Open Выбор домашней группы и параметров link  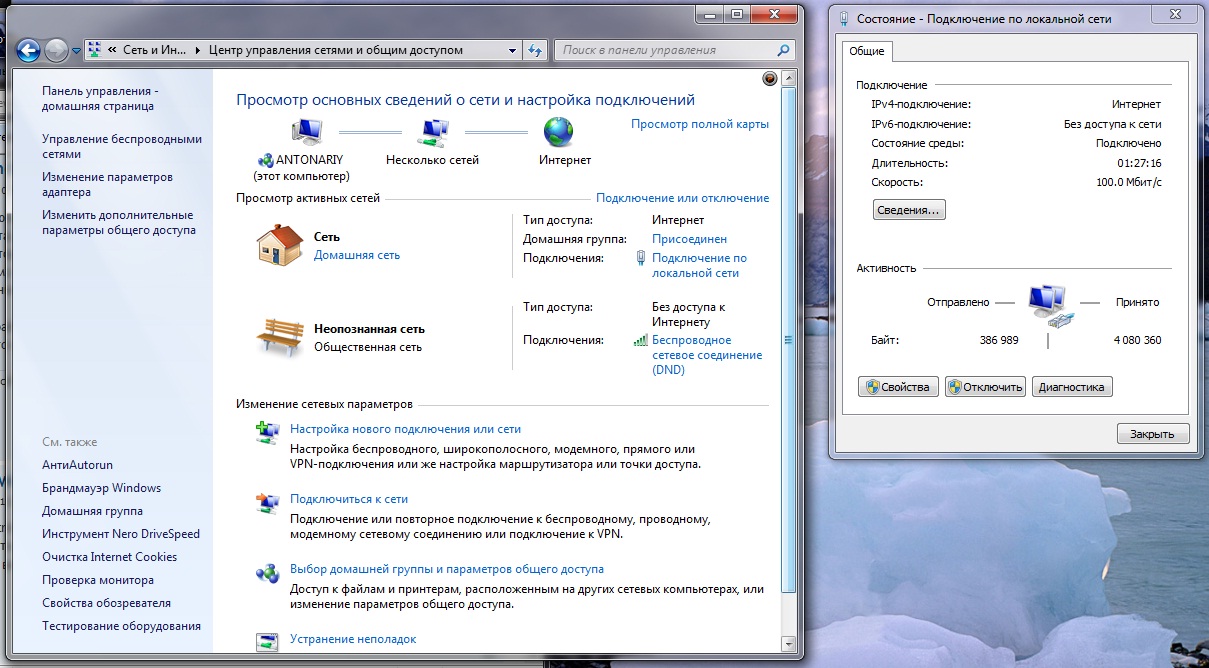tap(447, 569)
